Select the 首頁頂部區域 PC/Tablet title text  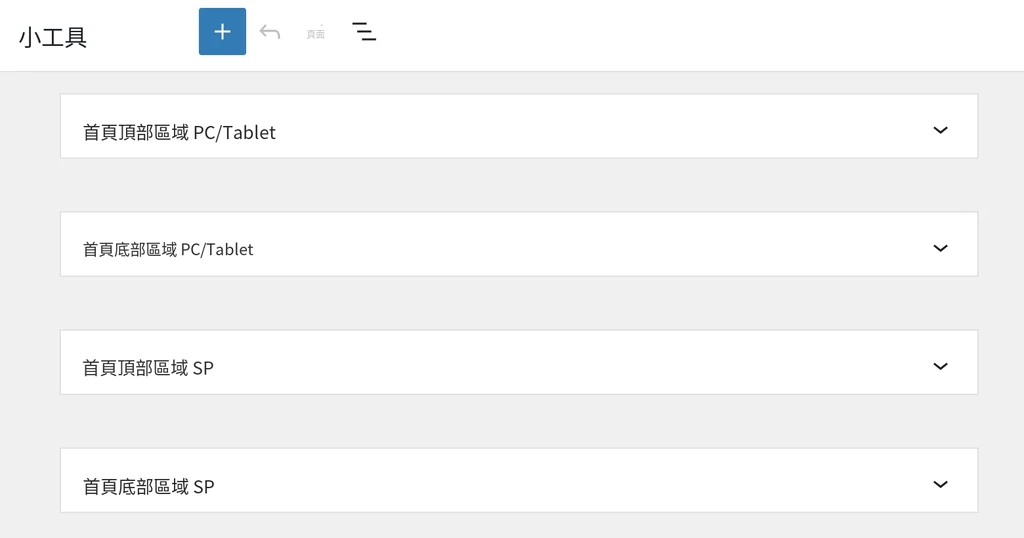click(179, 133)
